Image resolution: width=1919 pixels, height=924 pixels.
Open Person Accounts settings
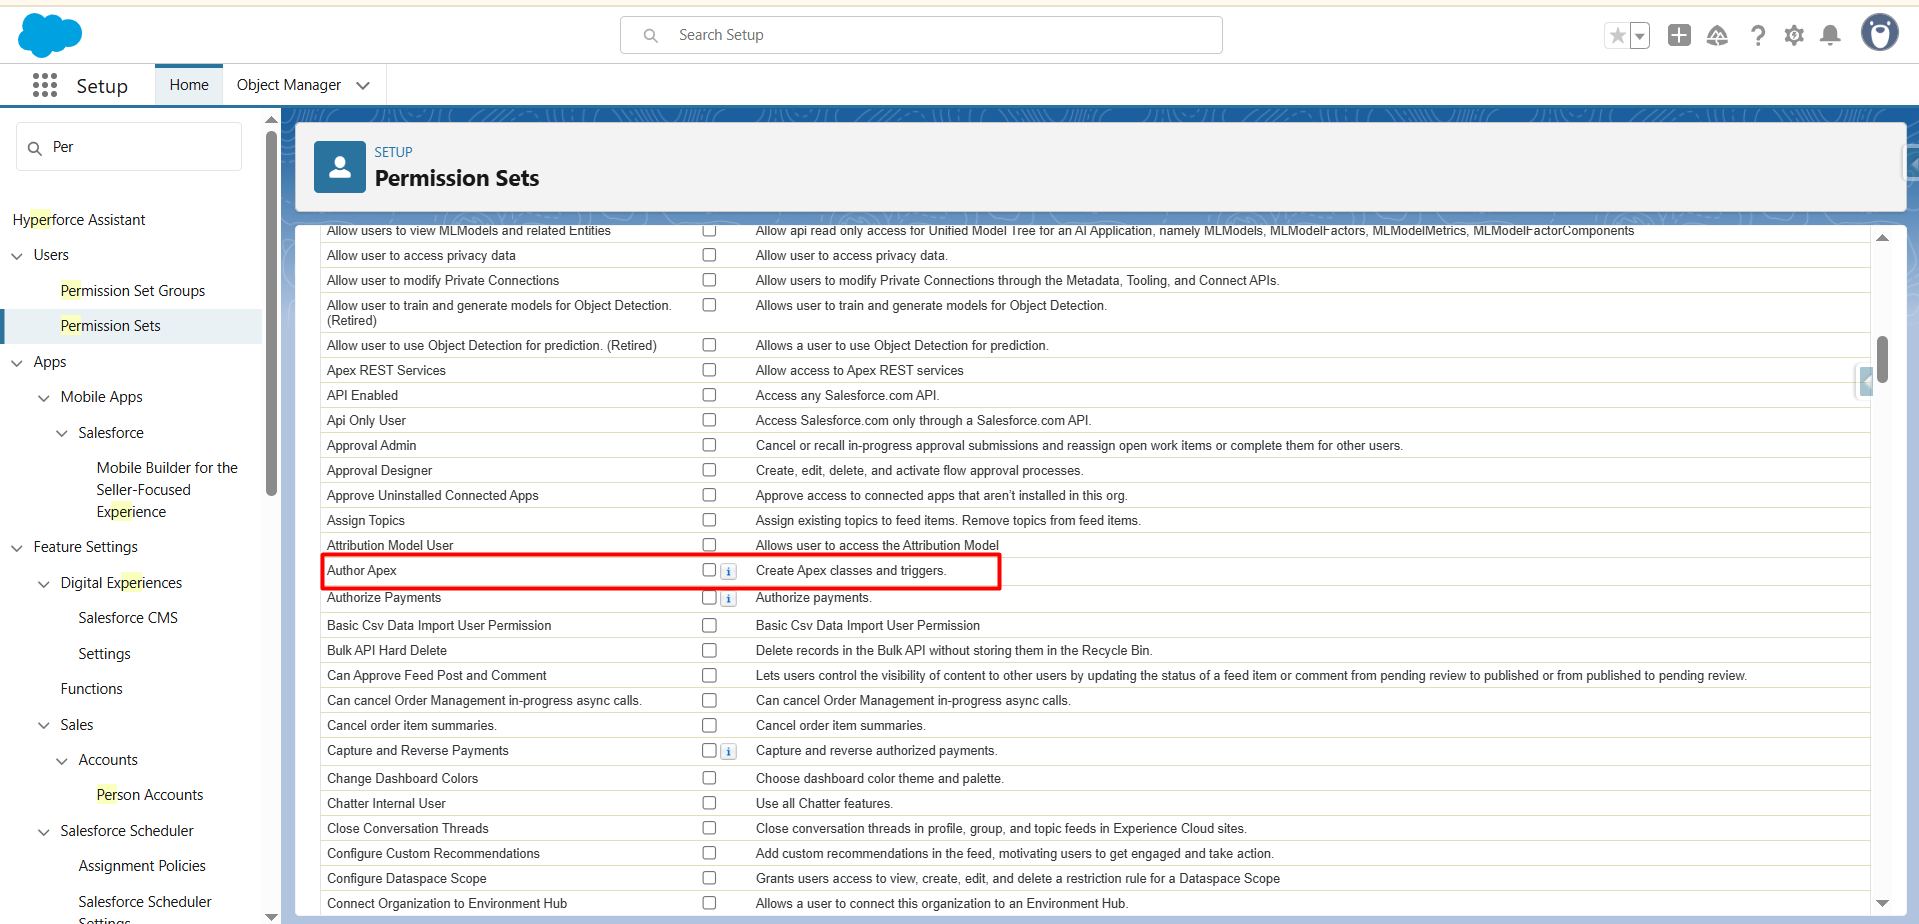(x=150, y=795)
